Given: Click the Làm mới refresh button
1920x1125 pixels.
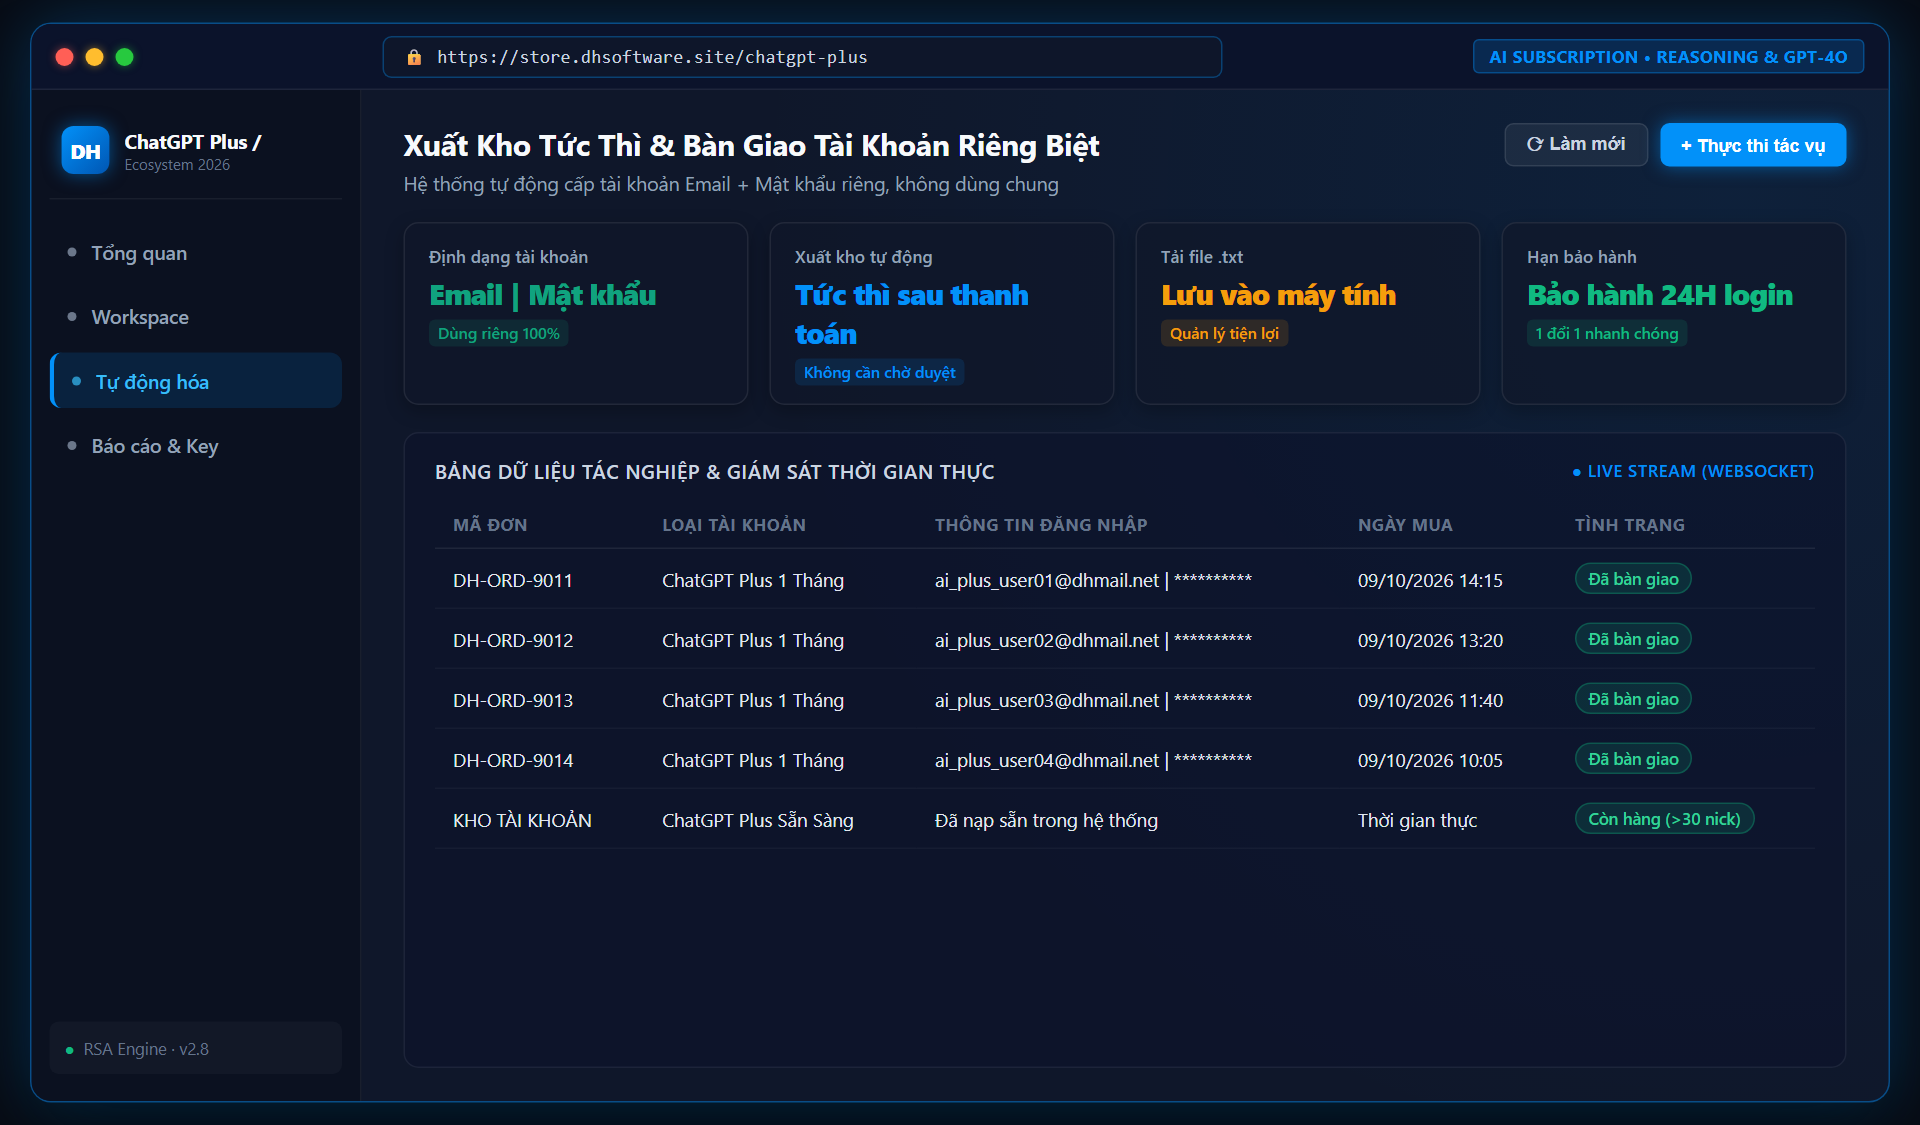Looking at the screenshot, I should (1576, 145).
